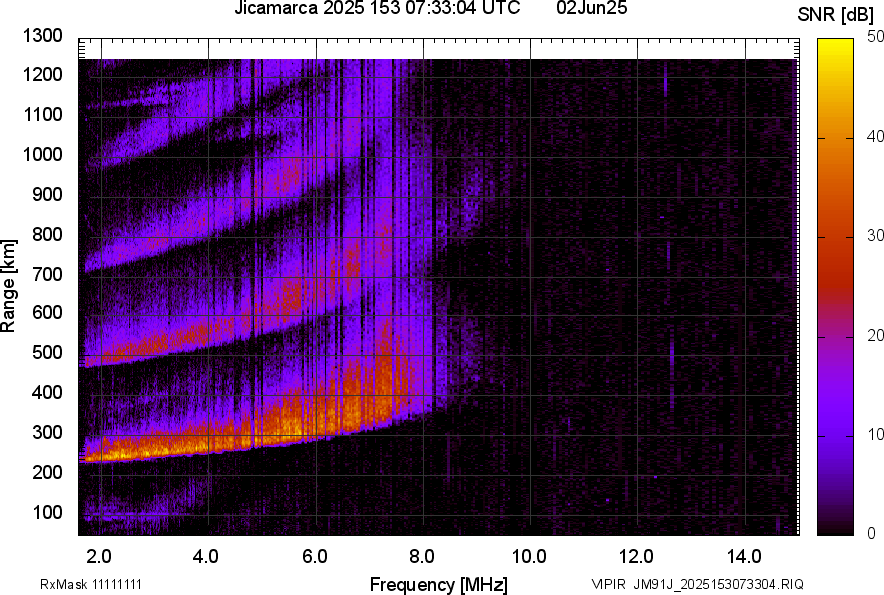Viewport: 884px width, 595px height.
Task: Click the range tick label '200'
Action: point(47,473)
